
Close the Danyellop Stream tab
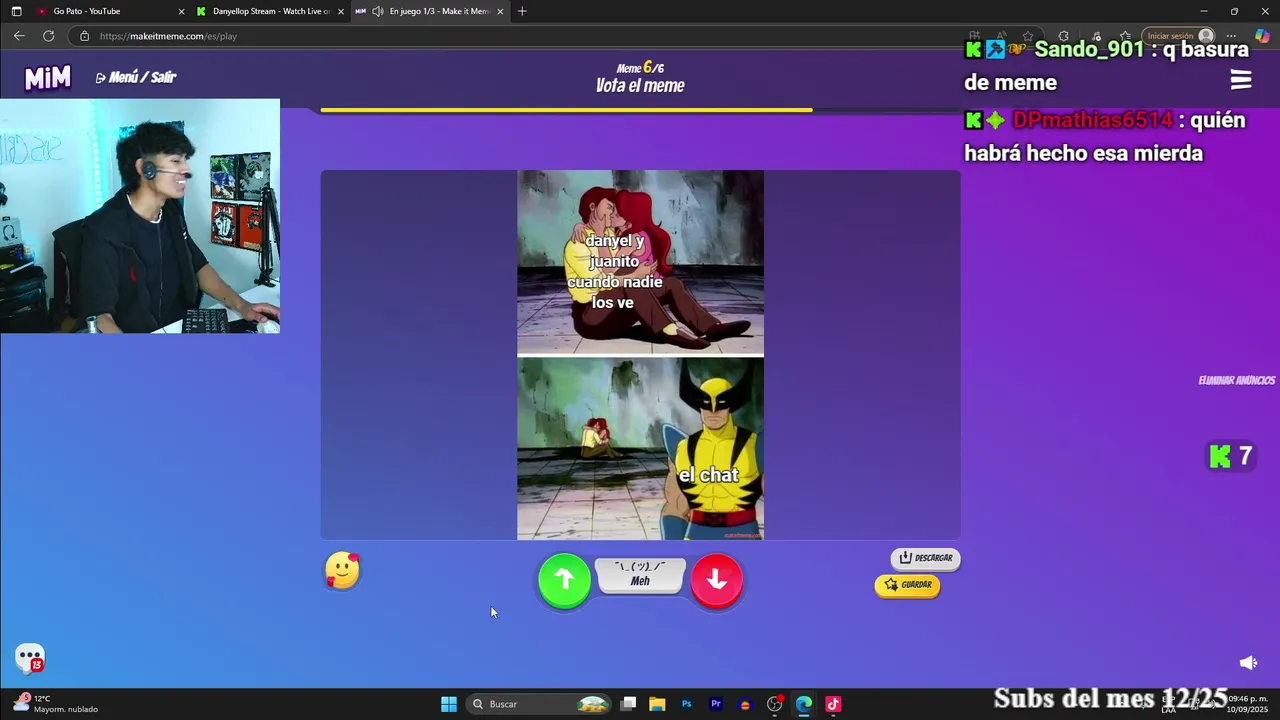point(341,11)
